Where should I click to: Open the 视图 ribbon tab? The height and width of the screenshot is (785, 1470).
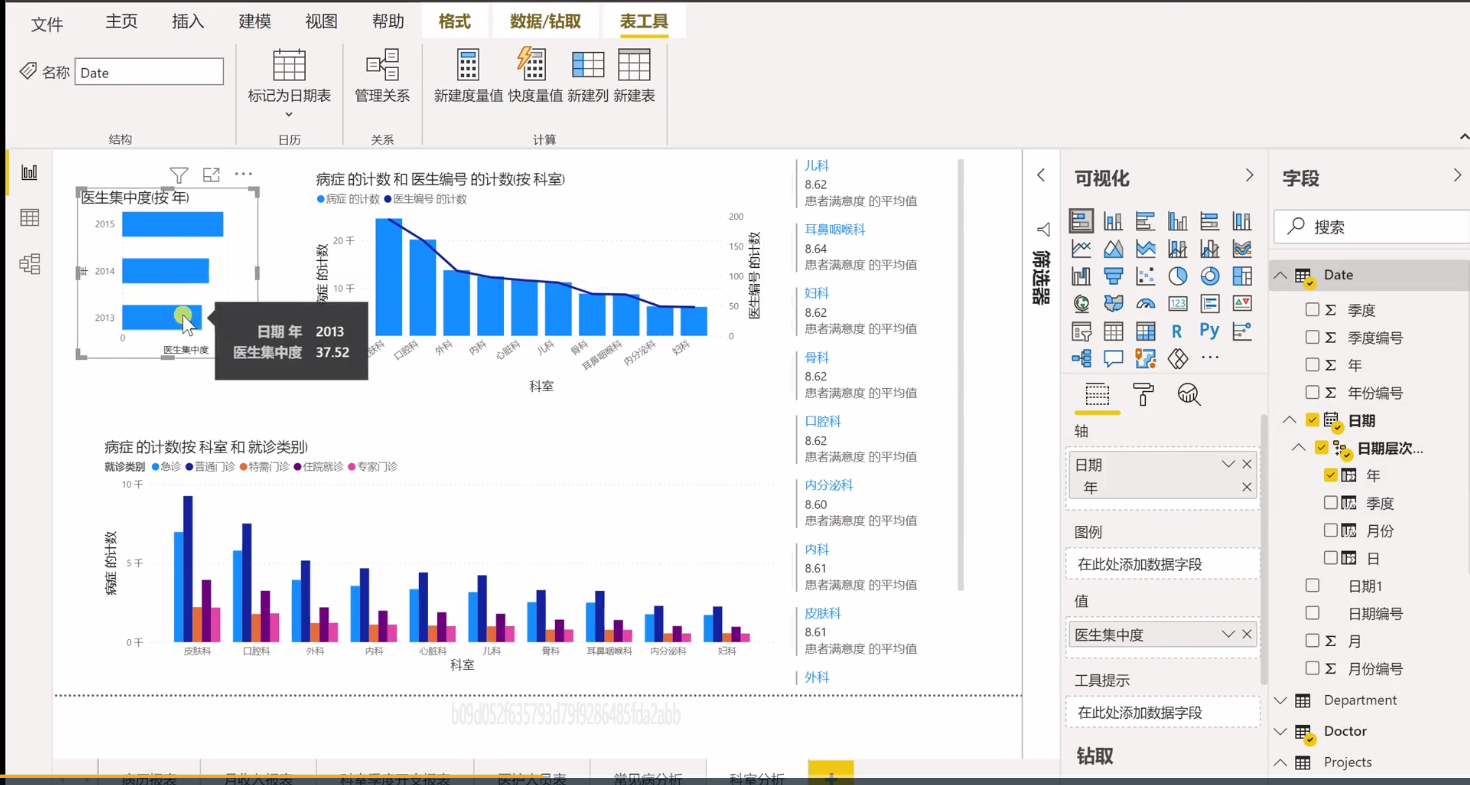click(321, 22)
